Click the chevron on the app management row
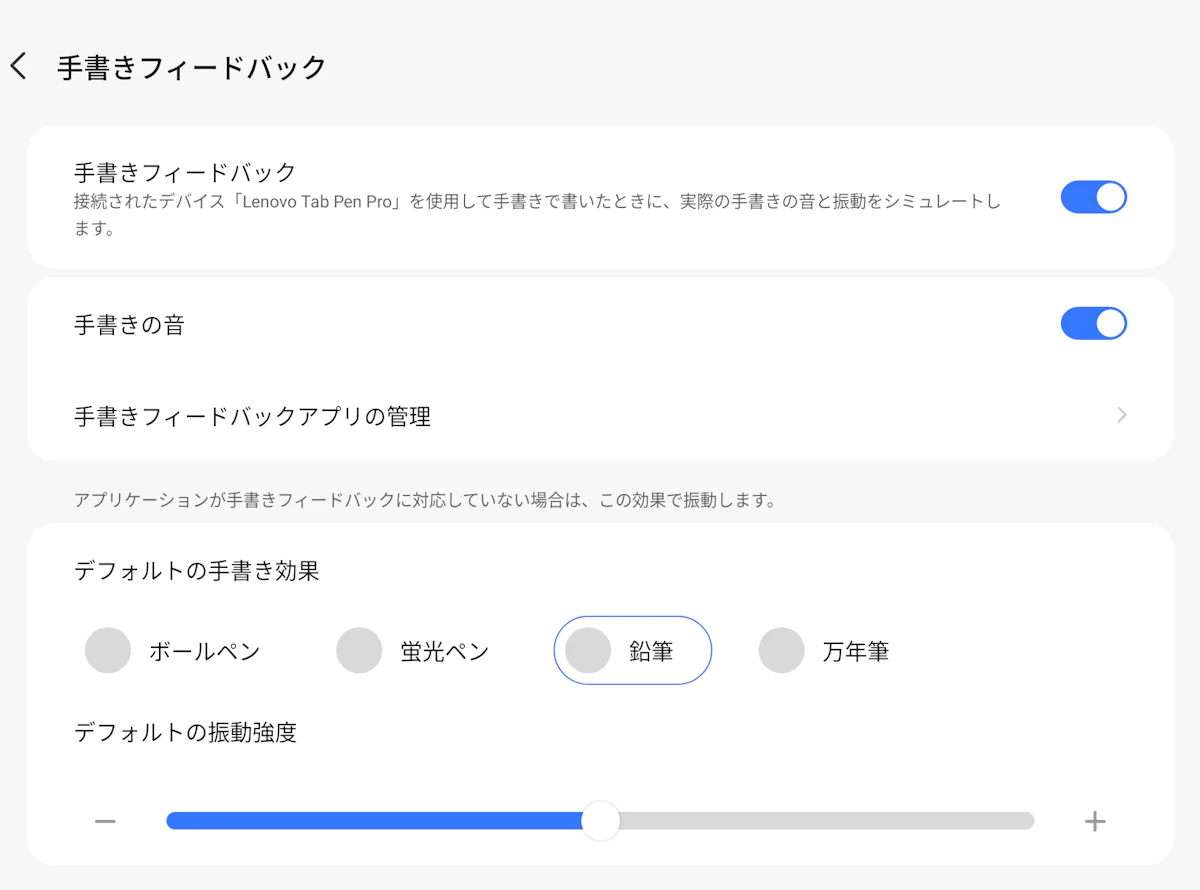The image size is (1200, 890). pos(1121,415)
